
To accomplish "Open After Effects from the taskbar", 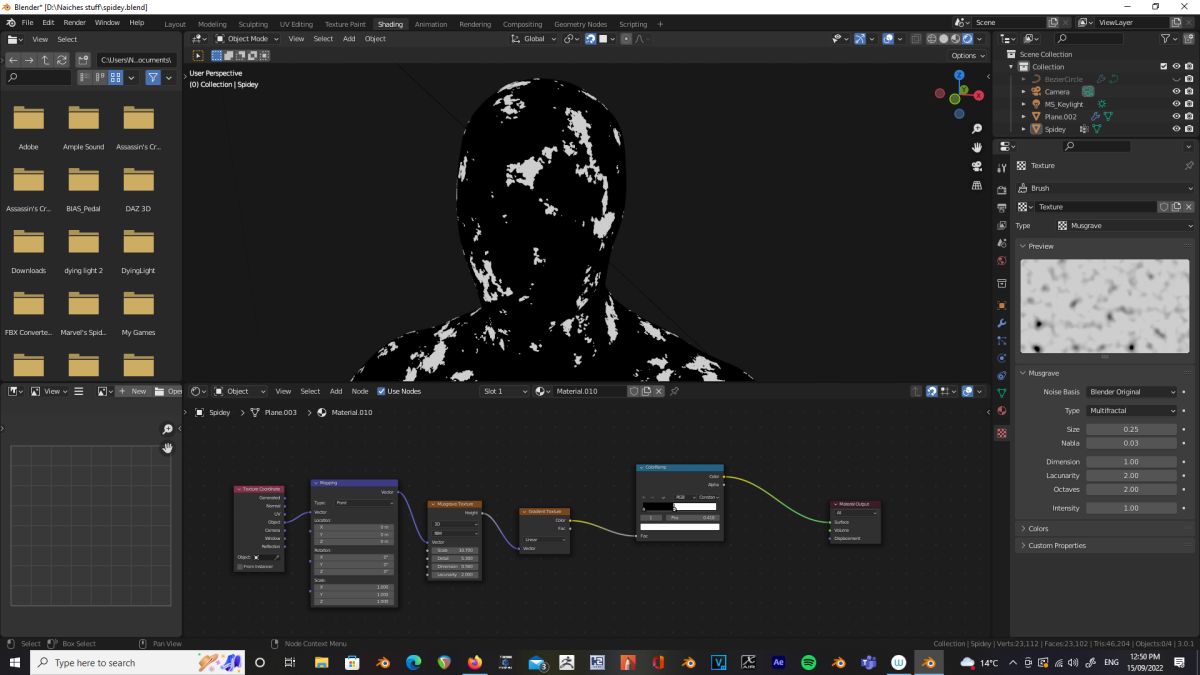I will (x=778, y=662).
